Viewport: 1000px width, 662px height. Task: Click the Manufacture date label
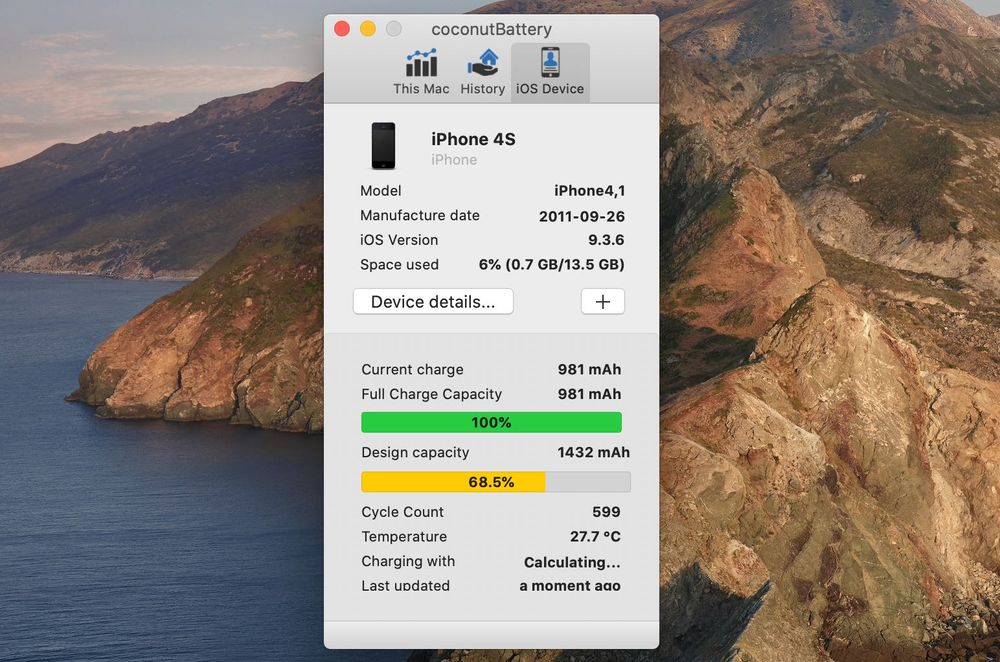coord(420,216)
